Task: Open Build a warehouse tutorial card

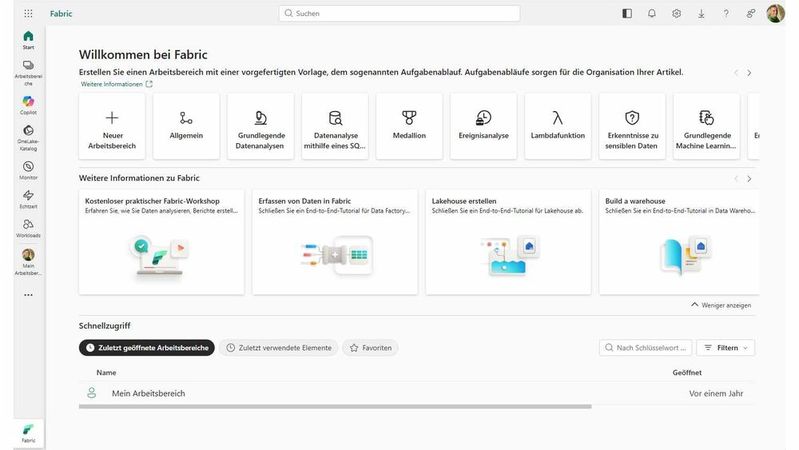Action: coord(679,242)
